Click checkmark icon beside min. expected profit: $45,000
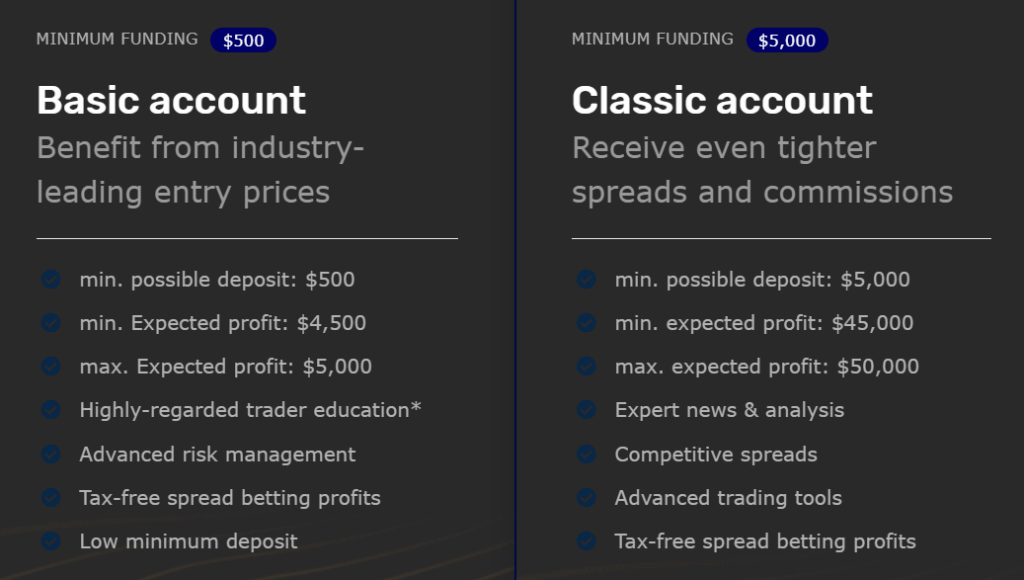Image resolution: width=1024 pixels, height=580 pixels. point(586,323)
